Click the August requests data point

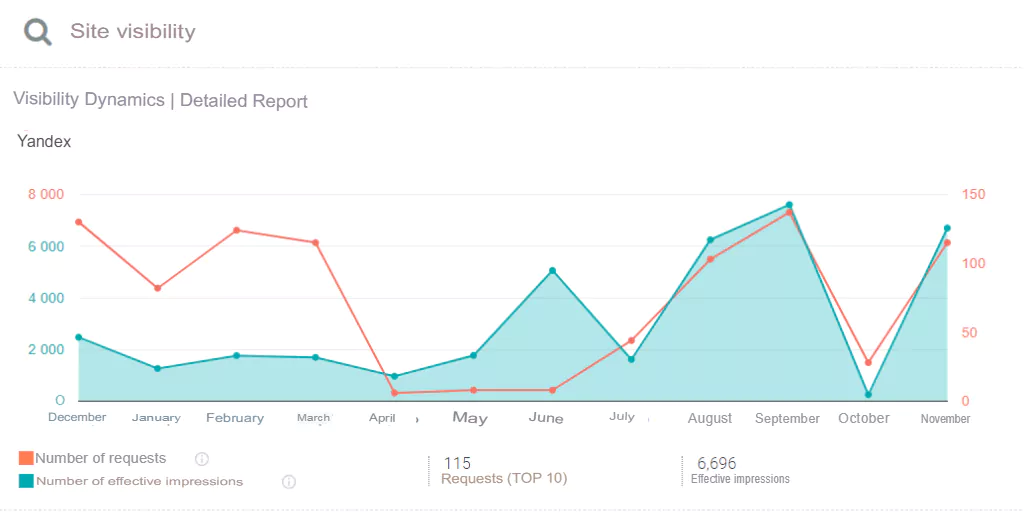[x=711, y=259]
